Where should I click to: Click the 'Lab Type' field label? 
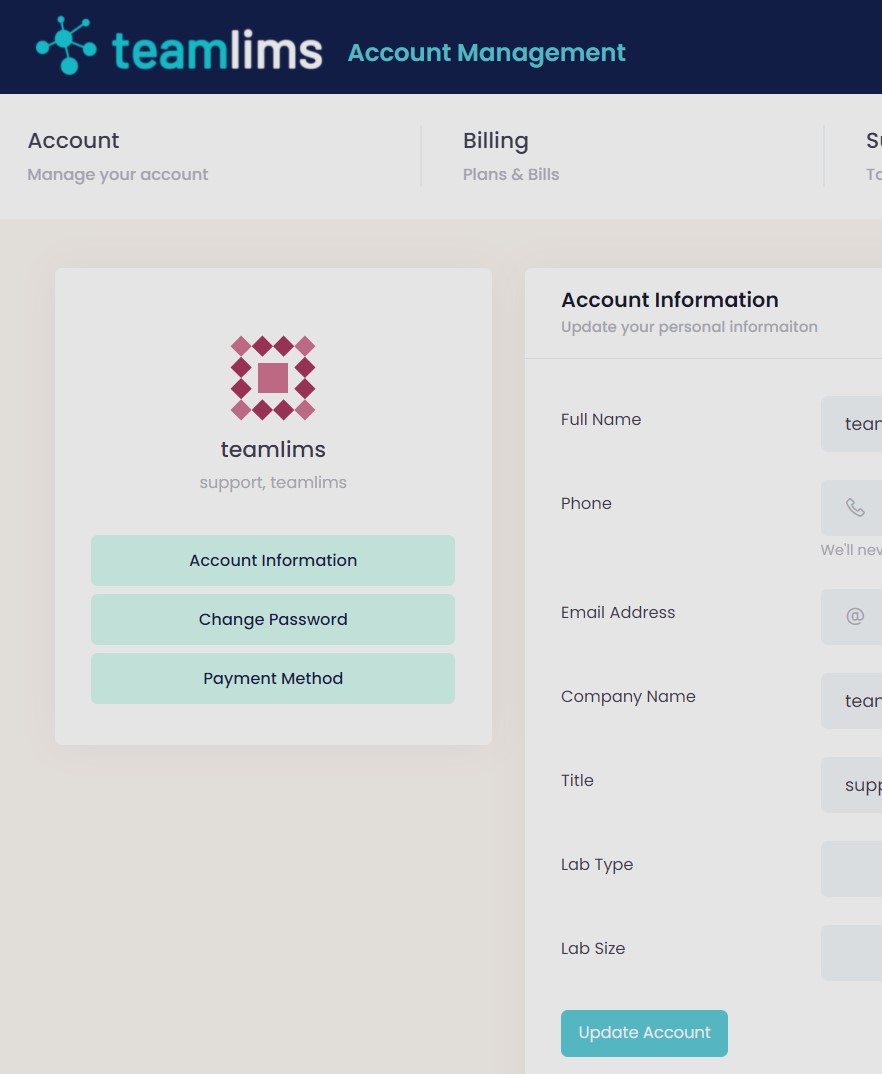click(x=596, y=865)
